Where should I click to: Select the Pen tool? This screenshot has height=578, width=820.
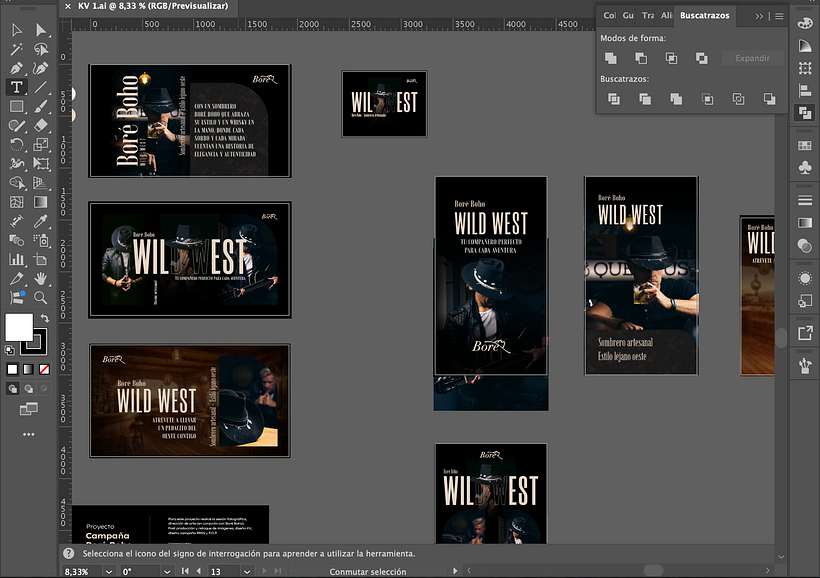click(17, 68)
